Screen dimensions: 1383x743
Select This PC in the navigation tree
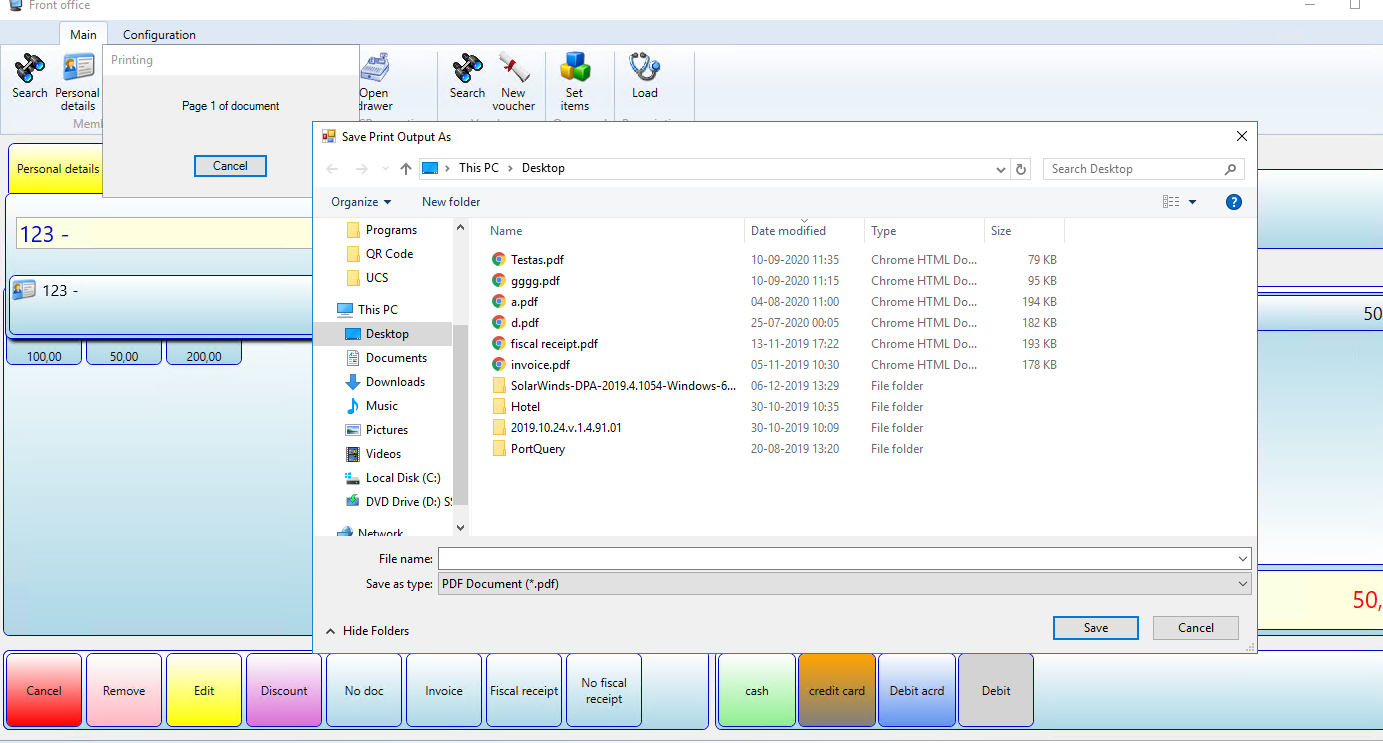[x=367, y=310]
